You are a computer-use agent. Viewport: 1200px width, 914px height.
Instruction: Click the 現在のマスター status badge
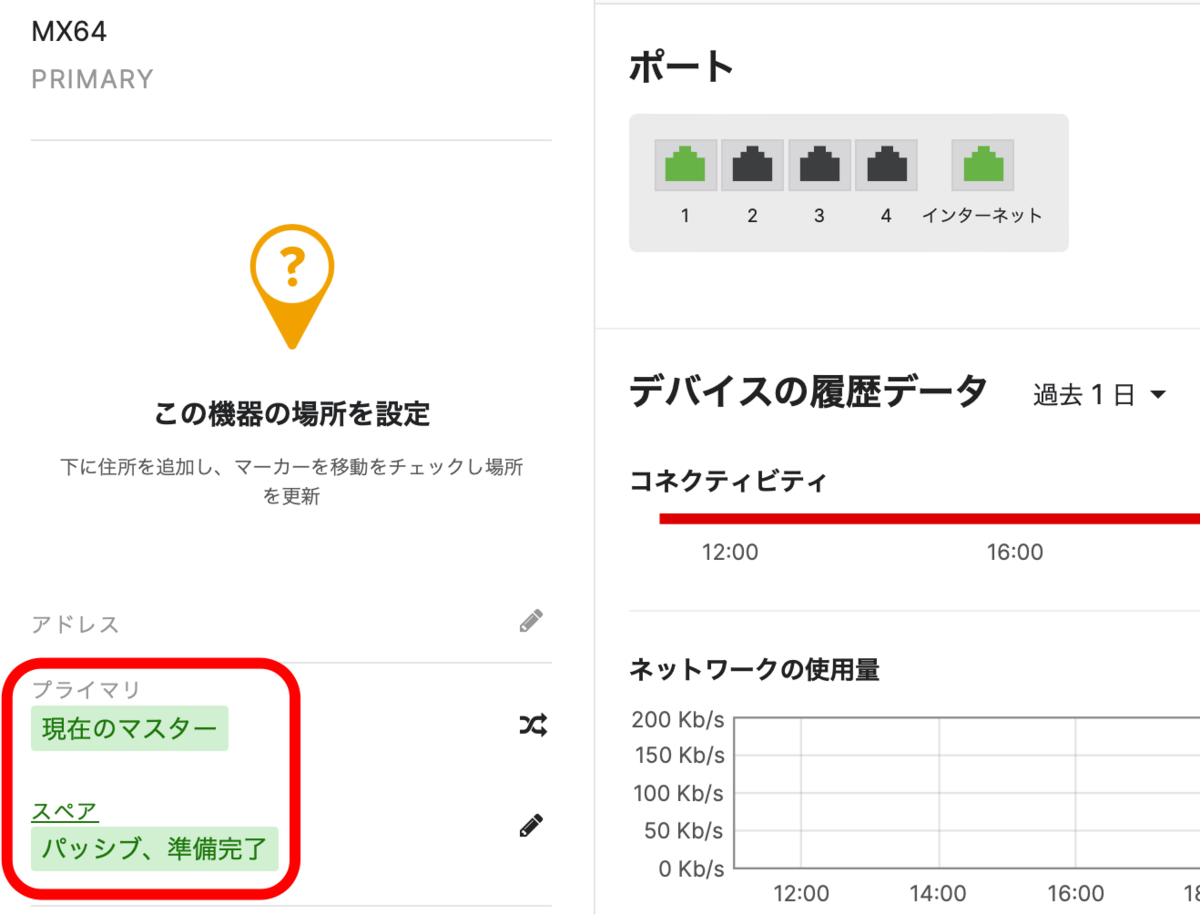(x=129, y=728)
